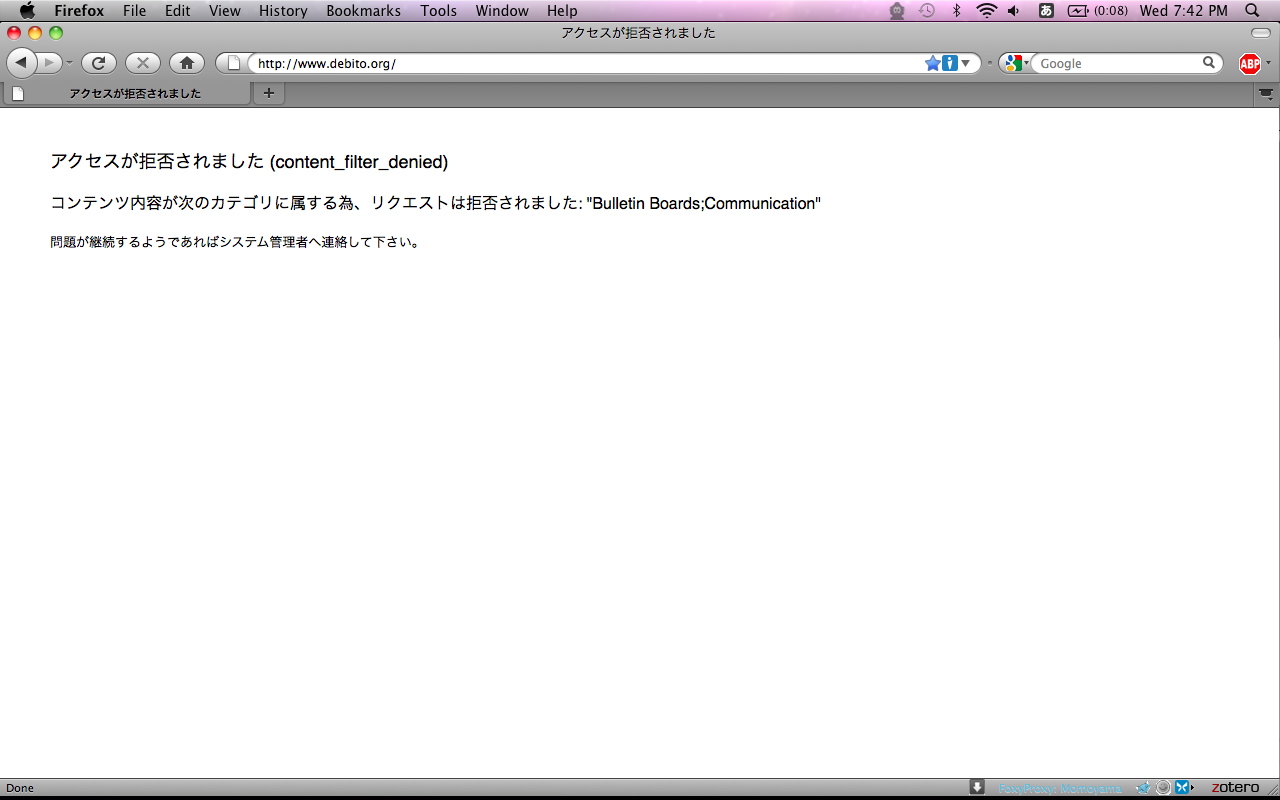Click the page identity icon in URL bar
1280x800 pixels.
point(234,63)
